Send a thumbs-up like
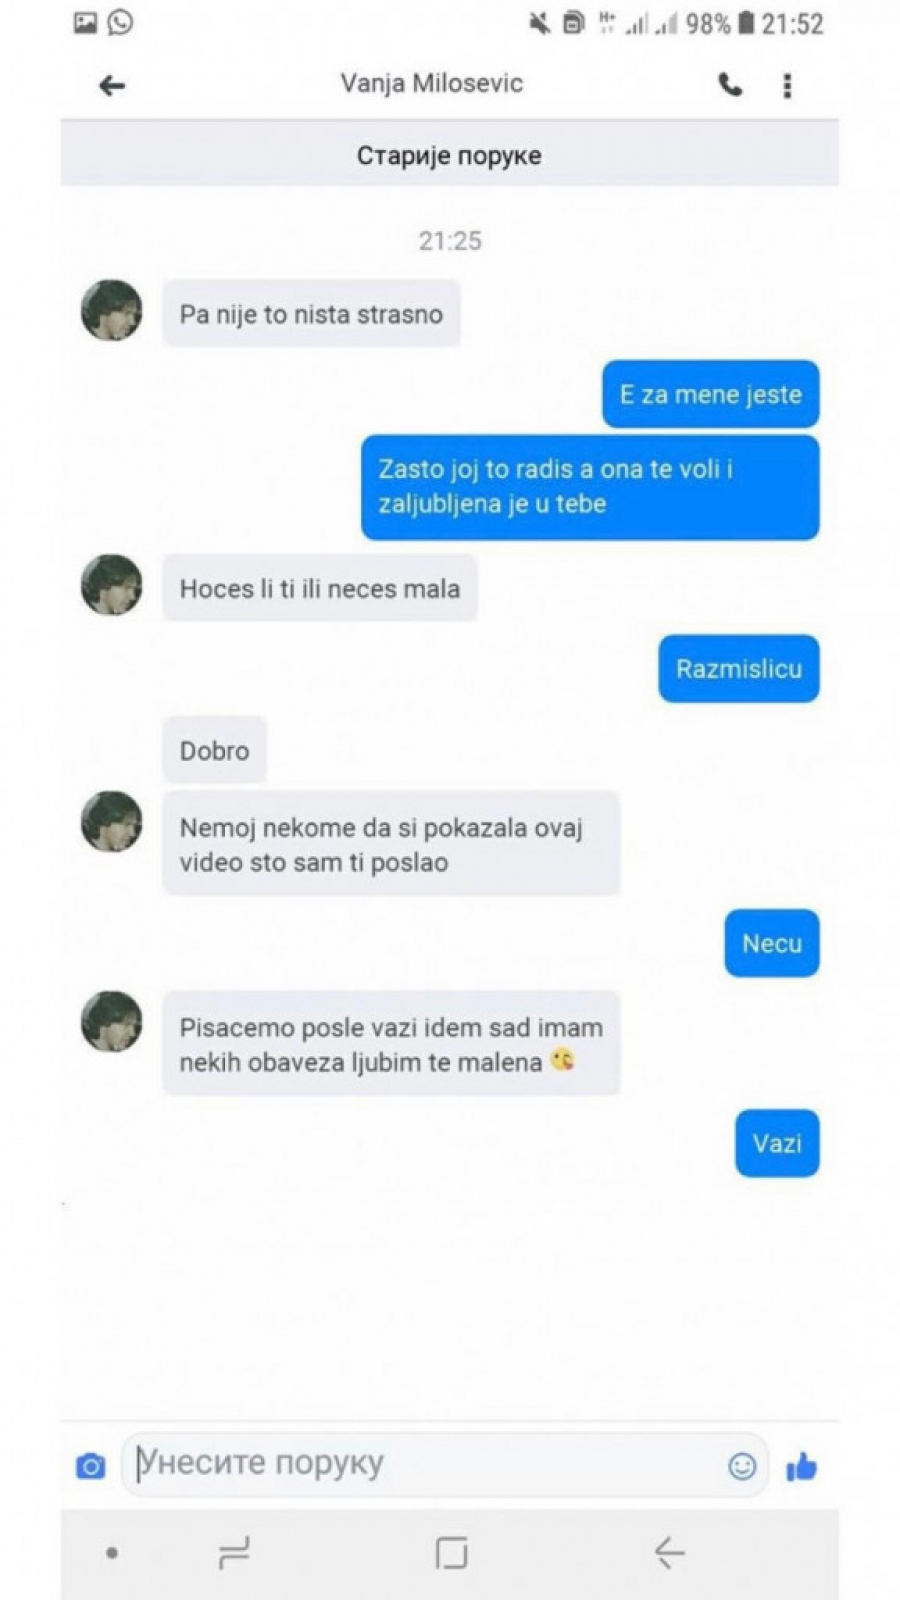Image resolution: width=900 pixels, height=1600 pixels. (801, 1466)
